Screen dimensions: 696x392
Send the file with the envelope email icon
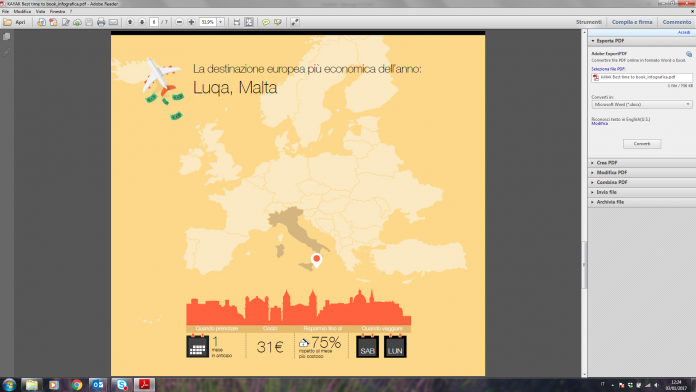pyautogui.click(x=114, y=22)
